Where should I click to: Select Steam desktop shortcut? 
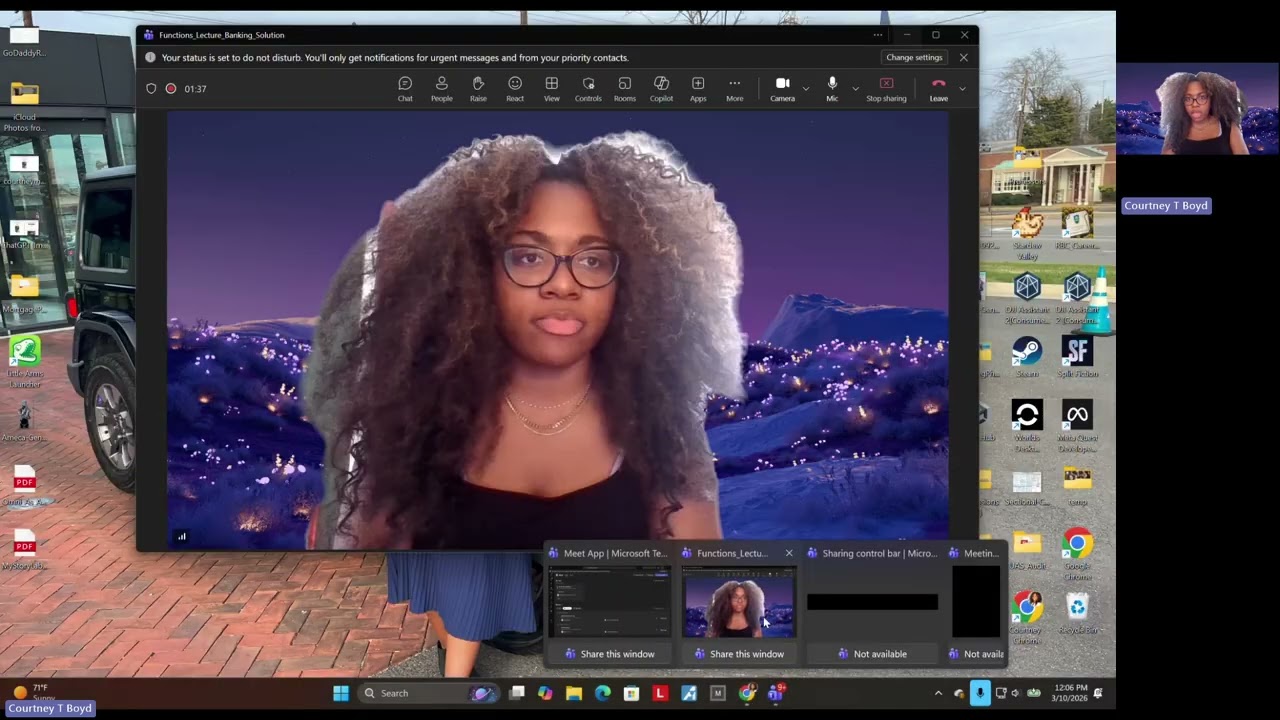click(x=1027, y=357)
